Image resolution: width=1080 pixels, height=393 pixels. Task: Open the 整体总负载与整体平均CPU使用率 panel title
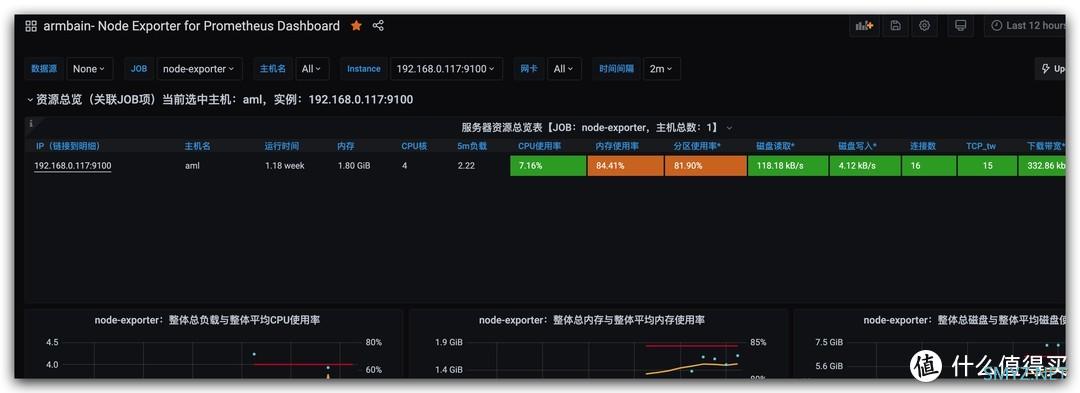click(x=207, y=320)
